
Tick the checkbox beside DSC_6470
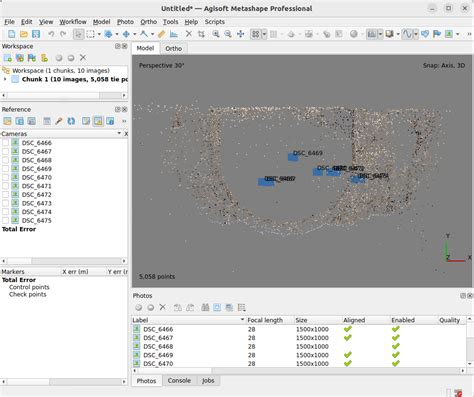(5, 177)
